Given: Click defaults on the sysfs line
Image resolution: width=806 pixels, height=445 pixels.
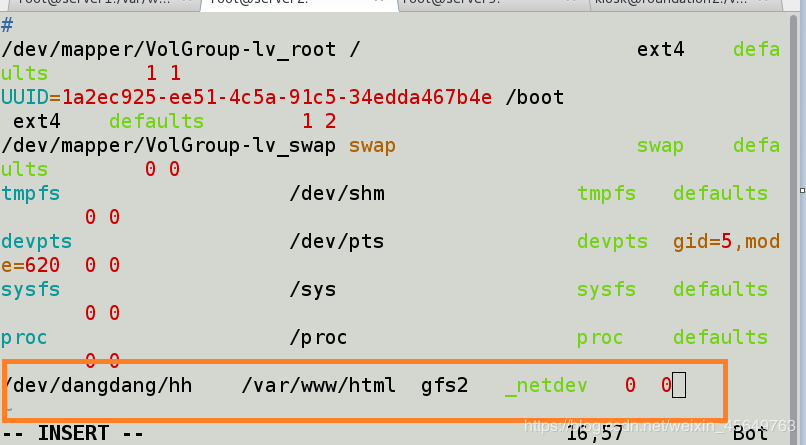Looking at the screenshot, I should [720, 289].
